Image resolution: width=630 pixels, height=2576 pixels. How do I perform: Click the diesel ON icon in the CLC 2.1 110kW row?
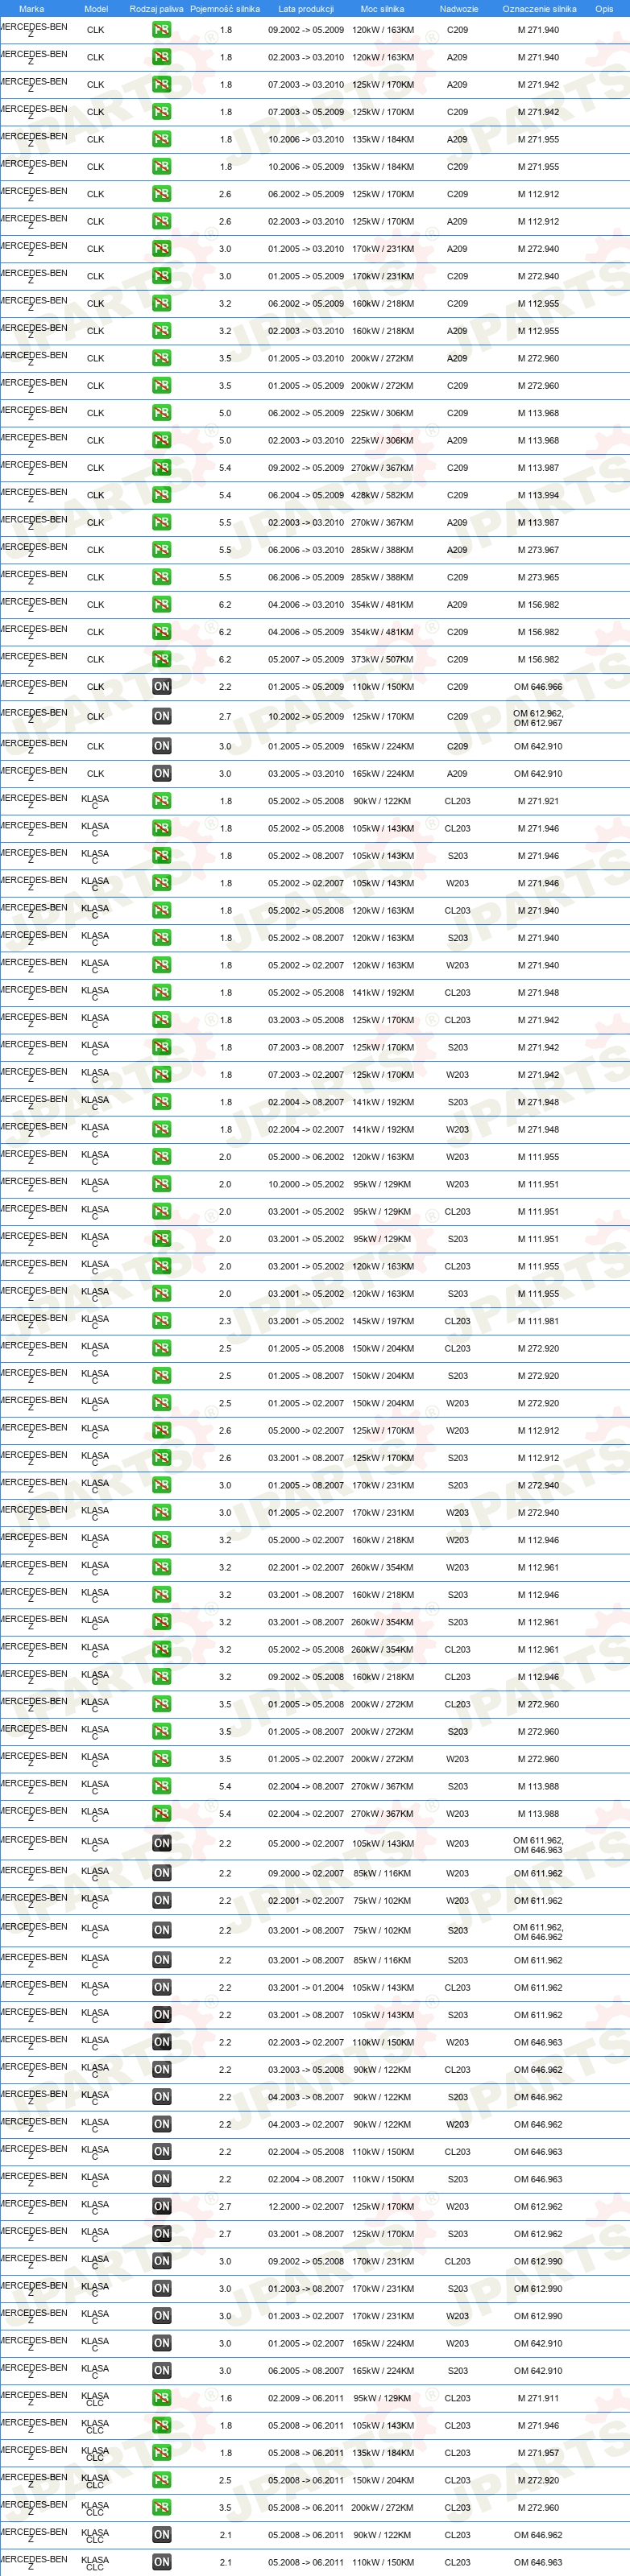161,2562
